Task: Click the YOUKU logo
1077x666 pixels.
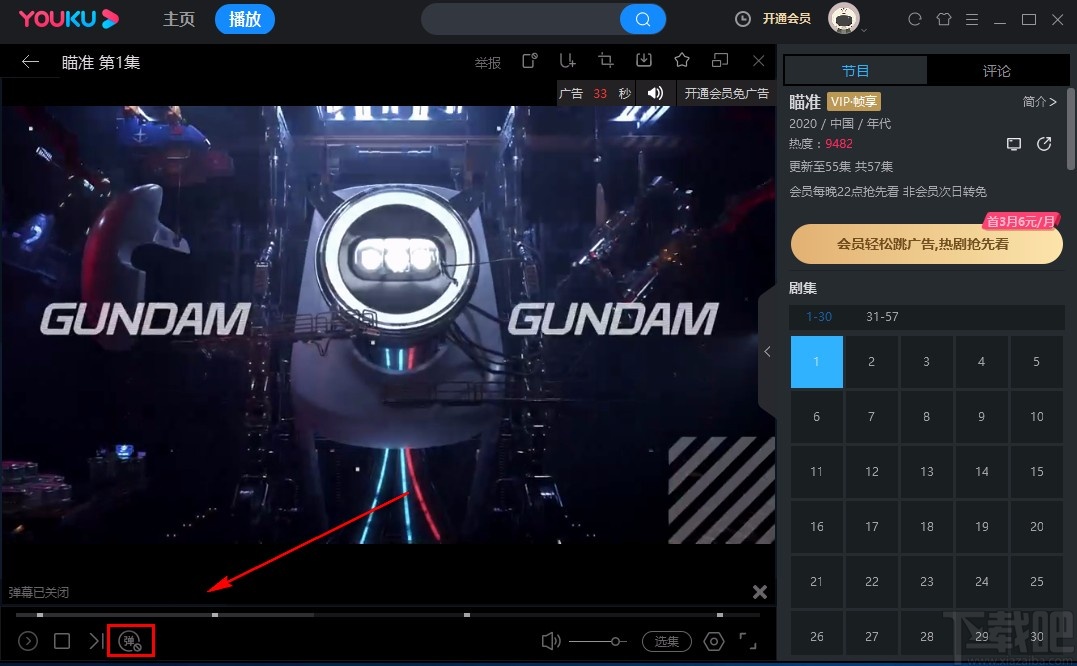Action: coord(69,19)
